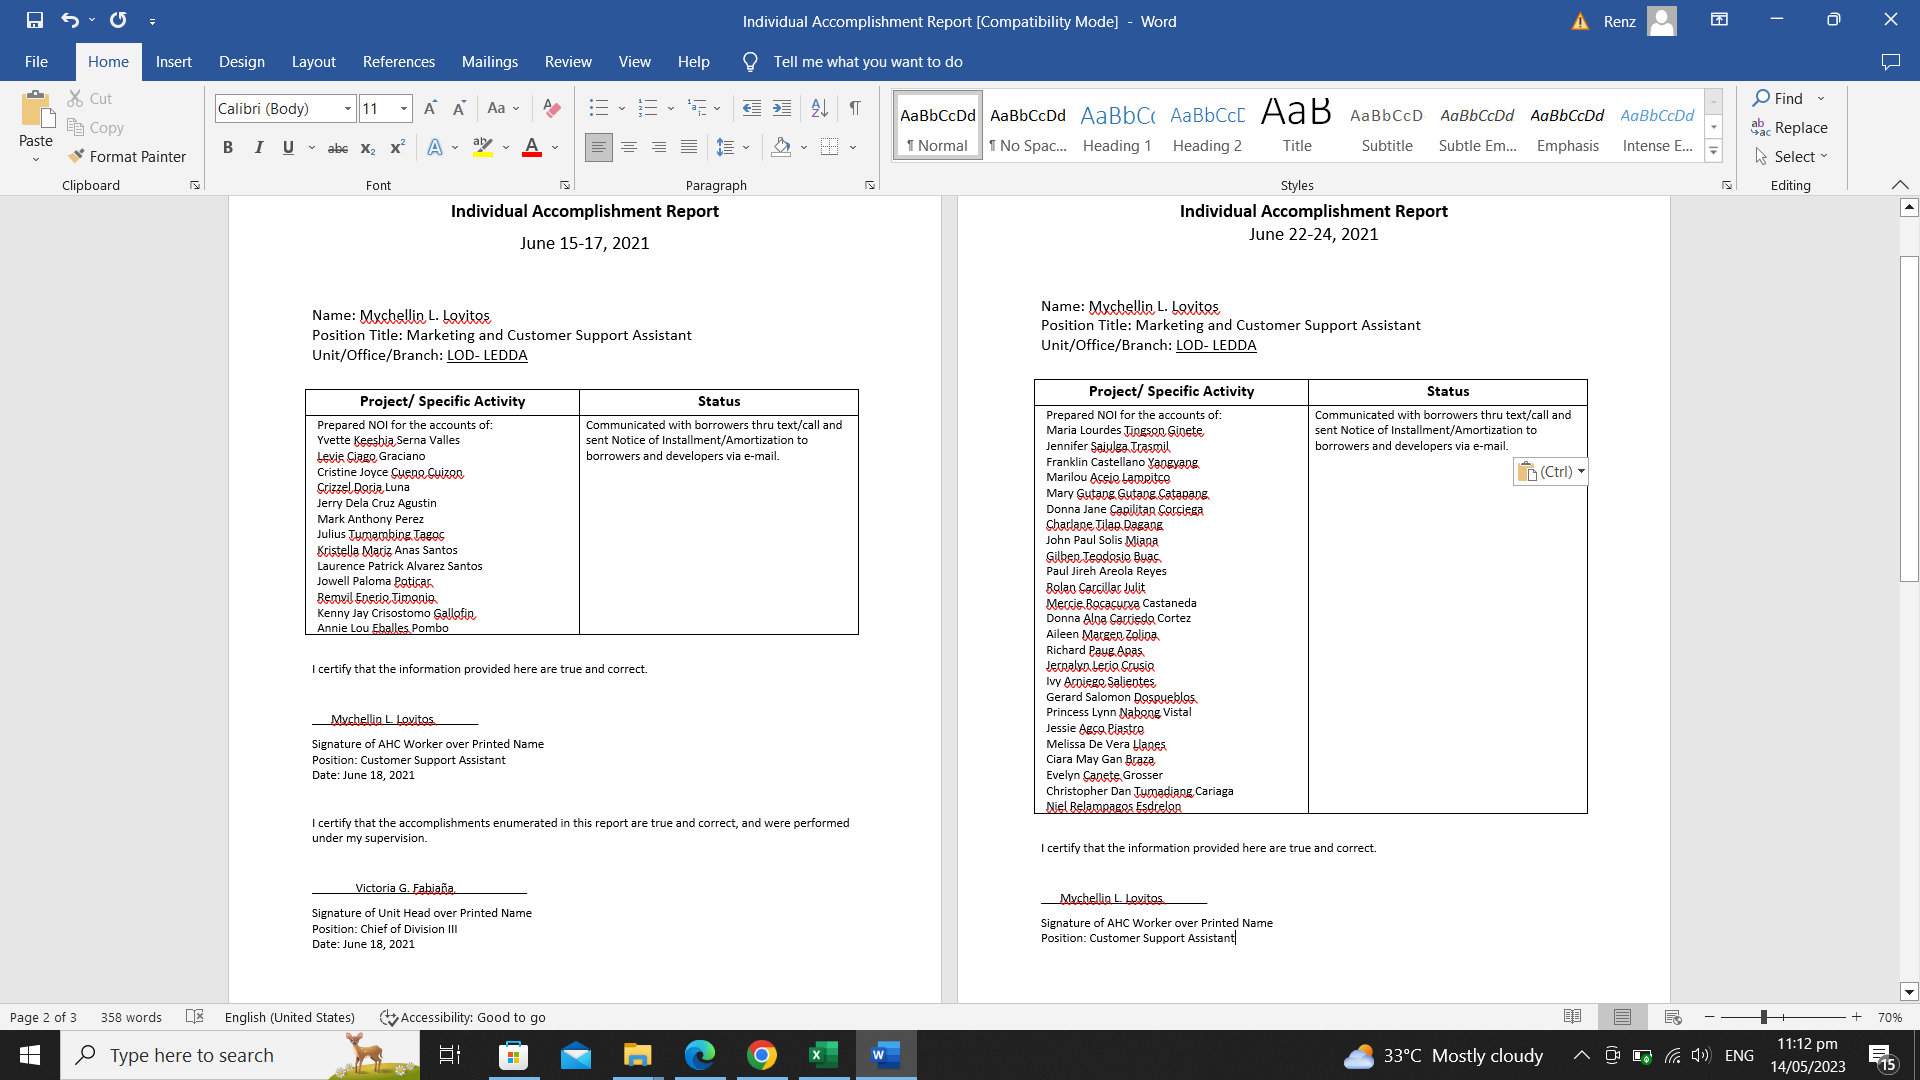Apply the Heading 1 style

[x=1117, y=126]
